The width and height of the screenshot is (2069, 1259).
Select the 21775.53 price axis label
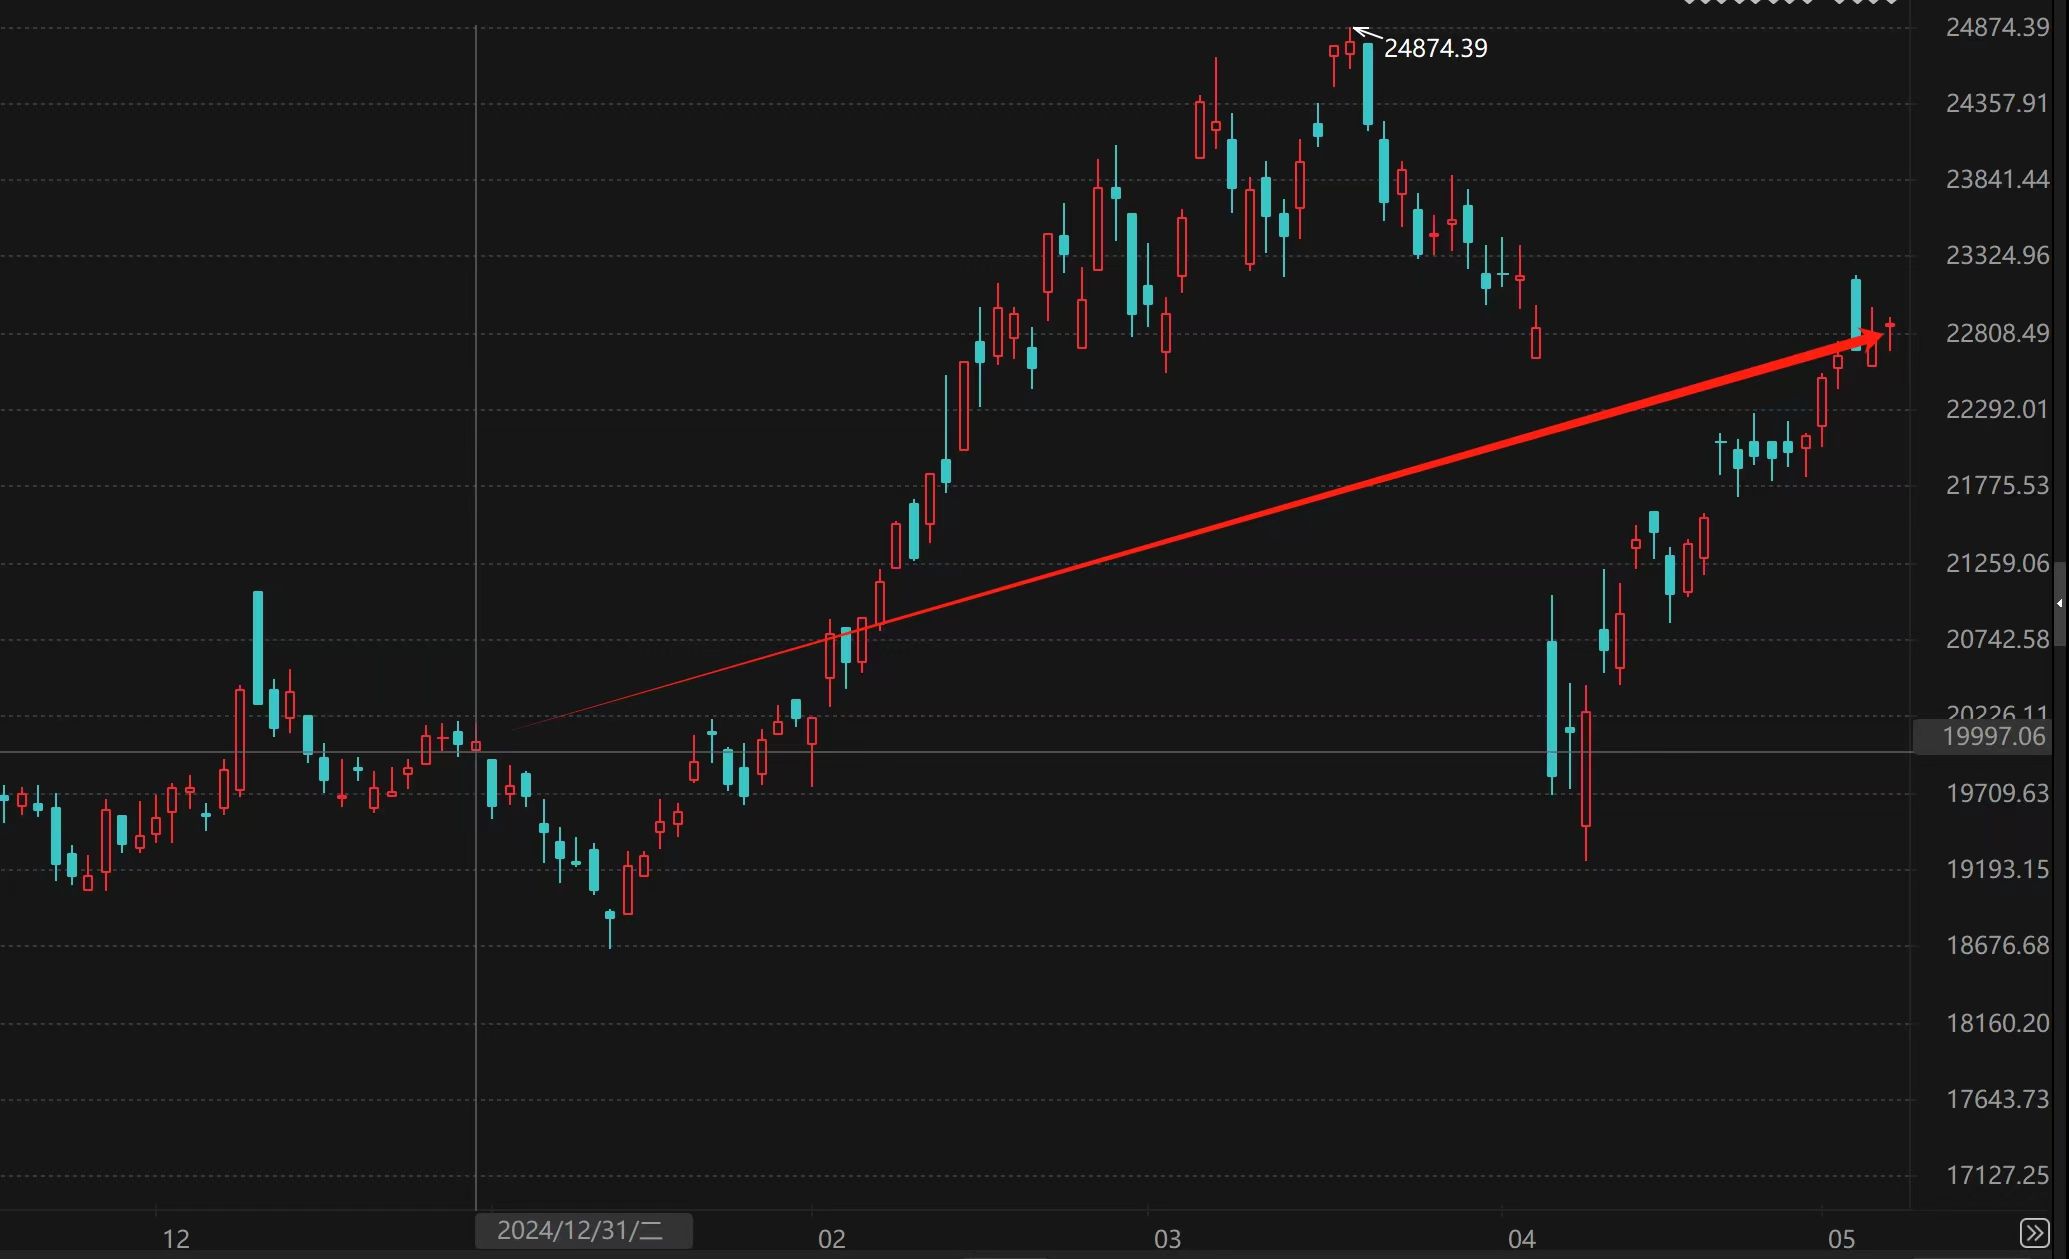click(x=1997, y=486)
